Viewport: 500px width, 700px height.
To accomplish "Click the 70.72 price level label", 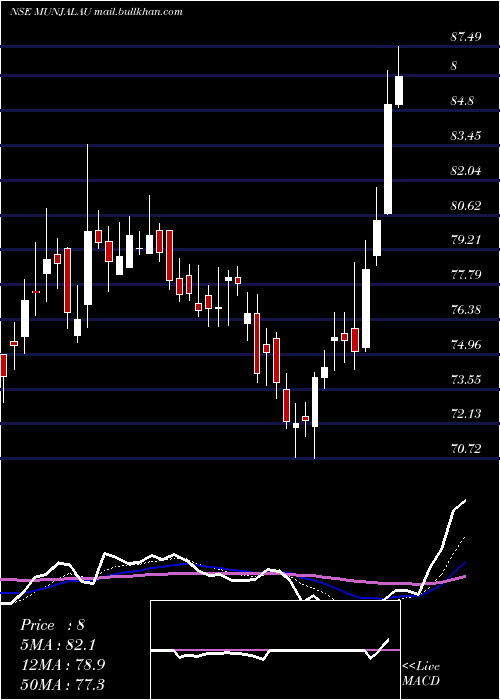I will (466, 449).
